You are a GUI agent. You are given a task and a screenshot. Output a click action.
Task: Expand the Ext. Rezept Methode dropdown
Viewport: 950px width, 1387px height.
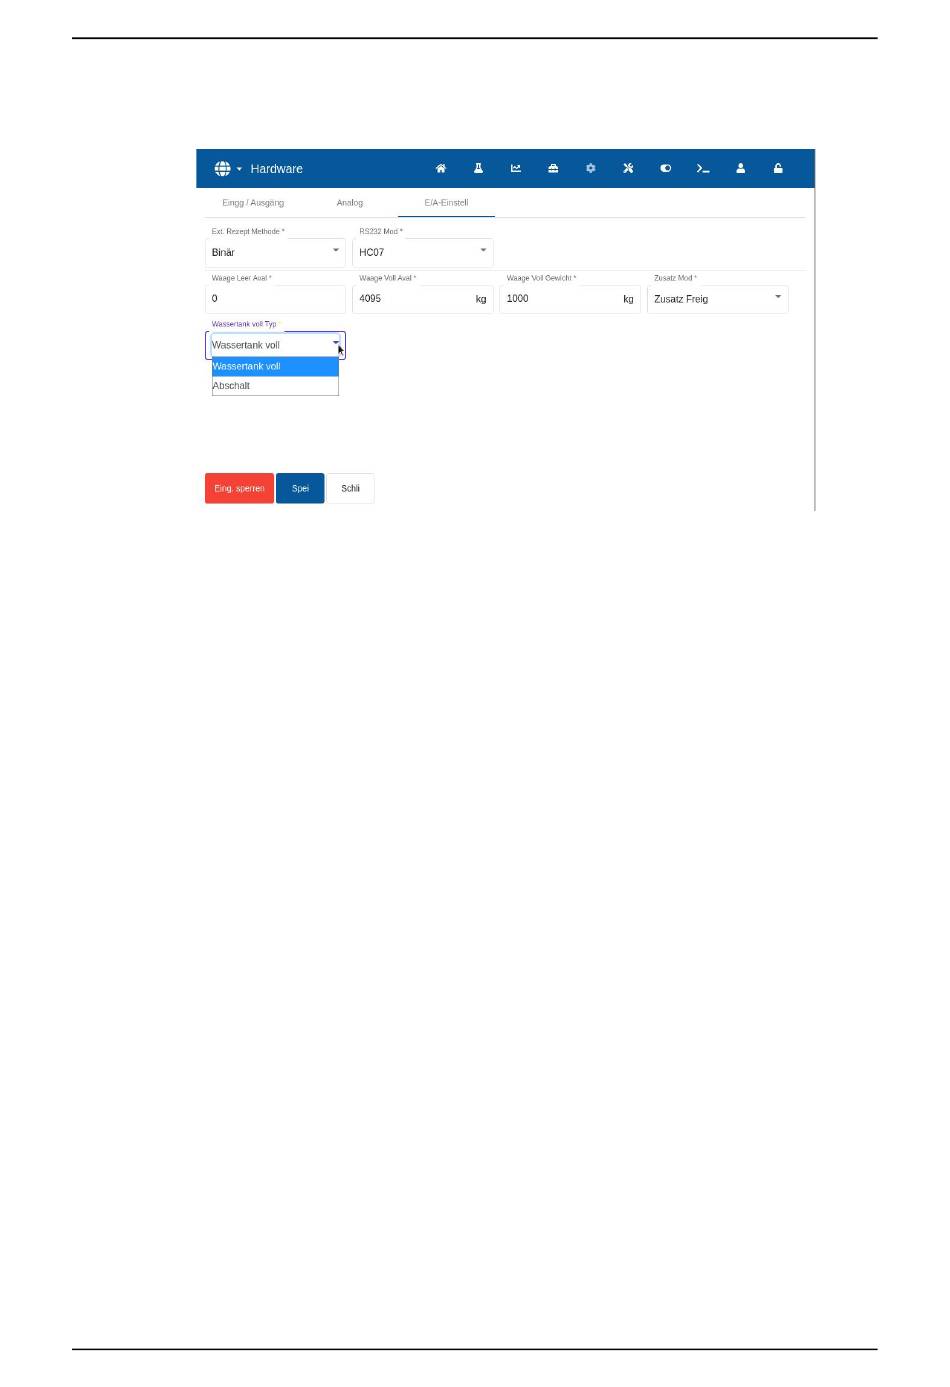(275, 252)
